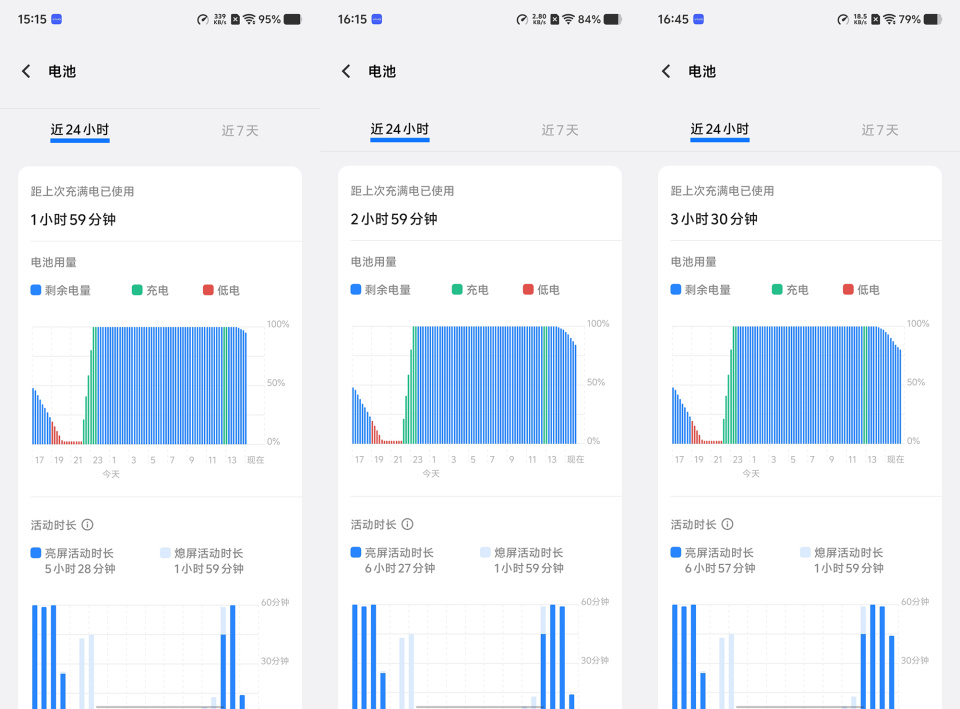
Task: Tap activity duration info icon in 16:45 screen
Action: (727, 524)
